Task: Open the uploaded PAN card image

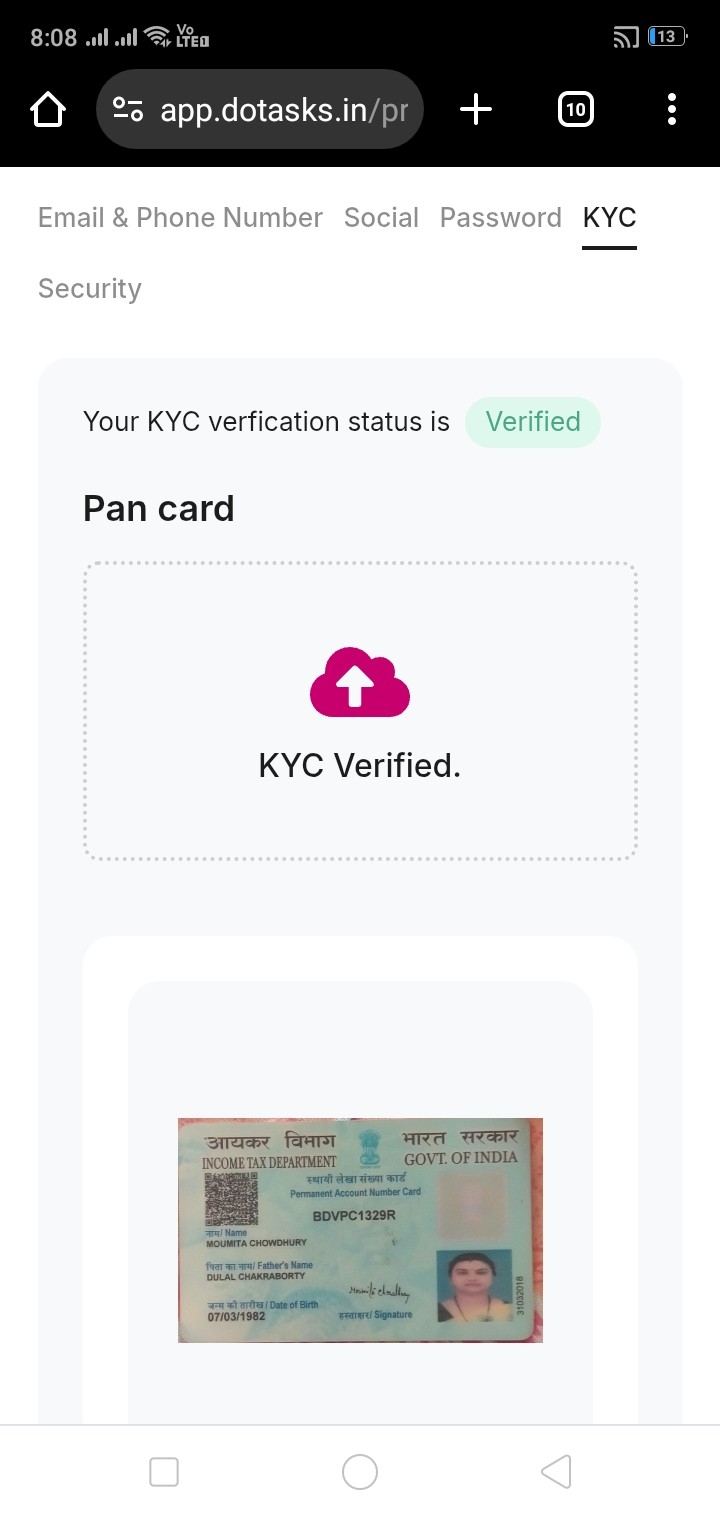Action: (360, 1230)
